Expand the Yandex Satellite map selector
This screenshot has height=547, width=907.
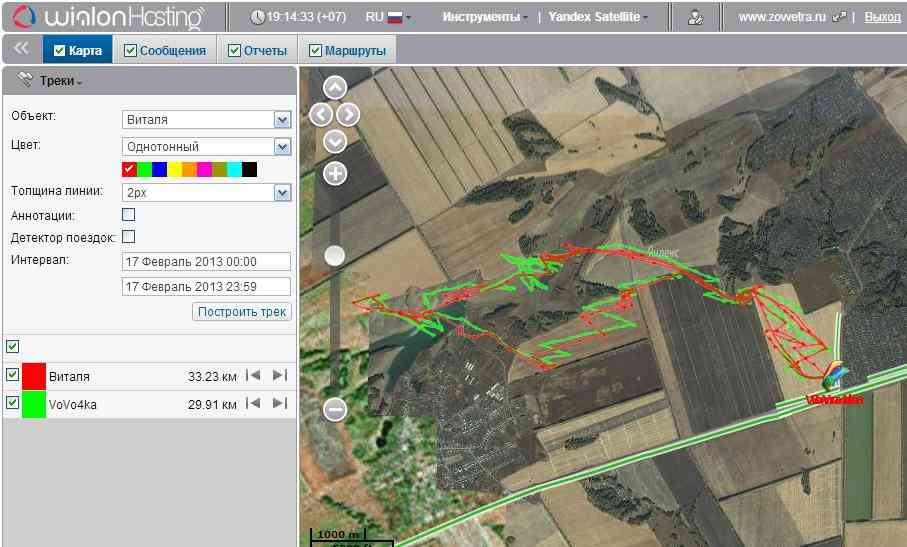point(598,17)
